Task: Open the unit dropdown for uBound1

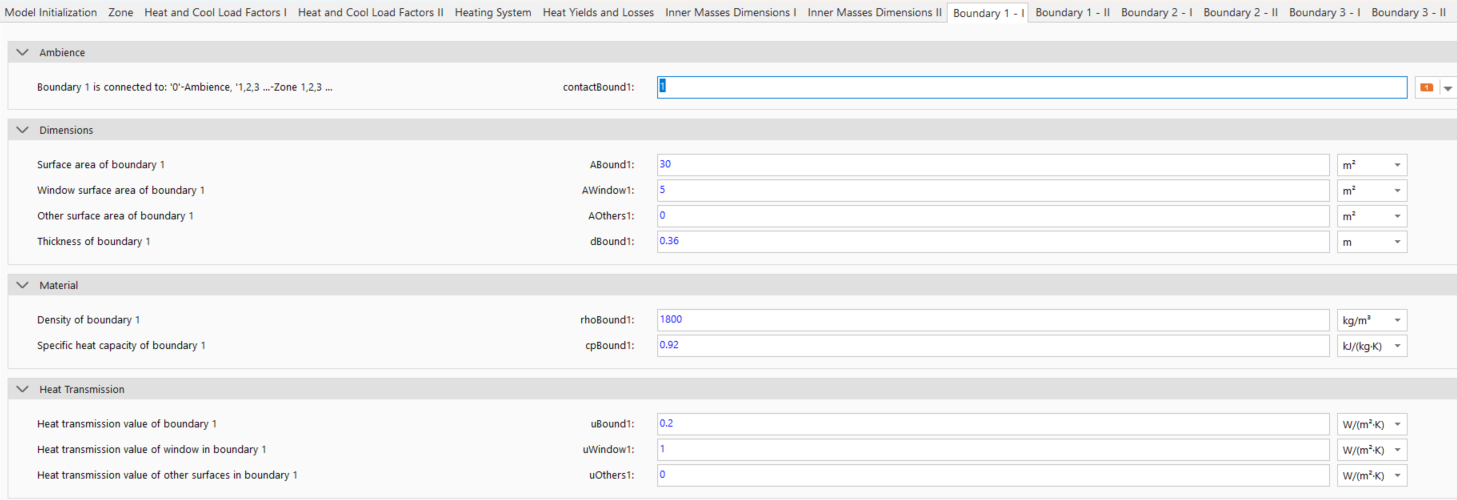Action: 1372,424
